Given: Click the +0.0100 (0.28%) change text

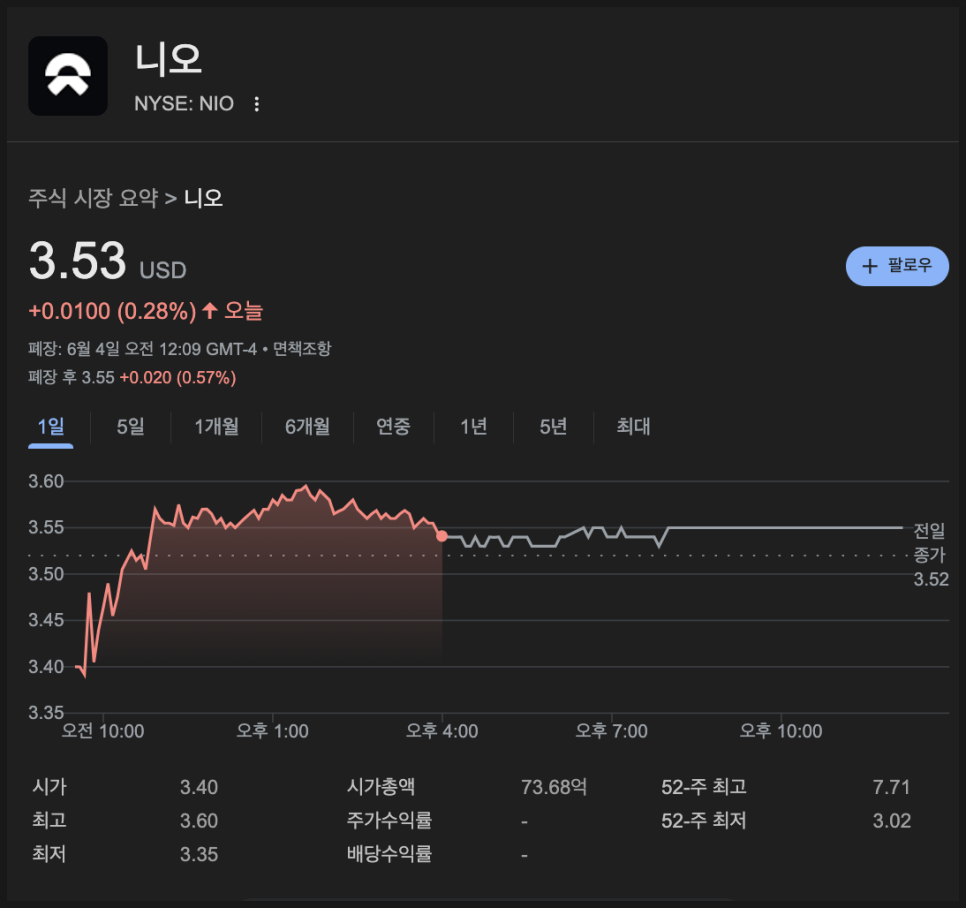Looking at the screenshot, I should [113, 311].
